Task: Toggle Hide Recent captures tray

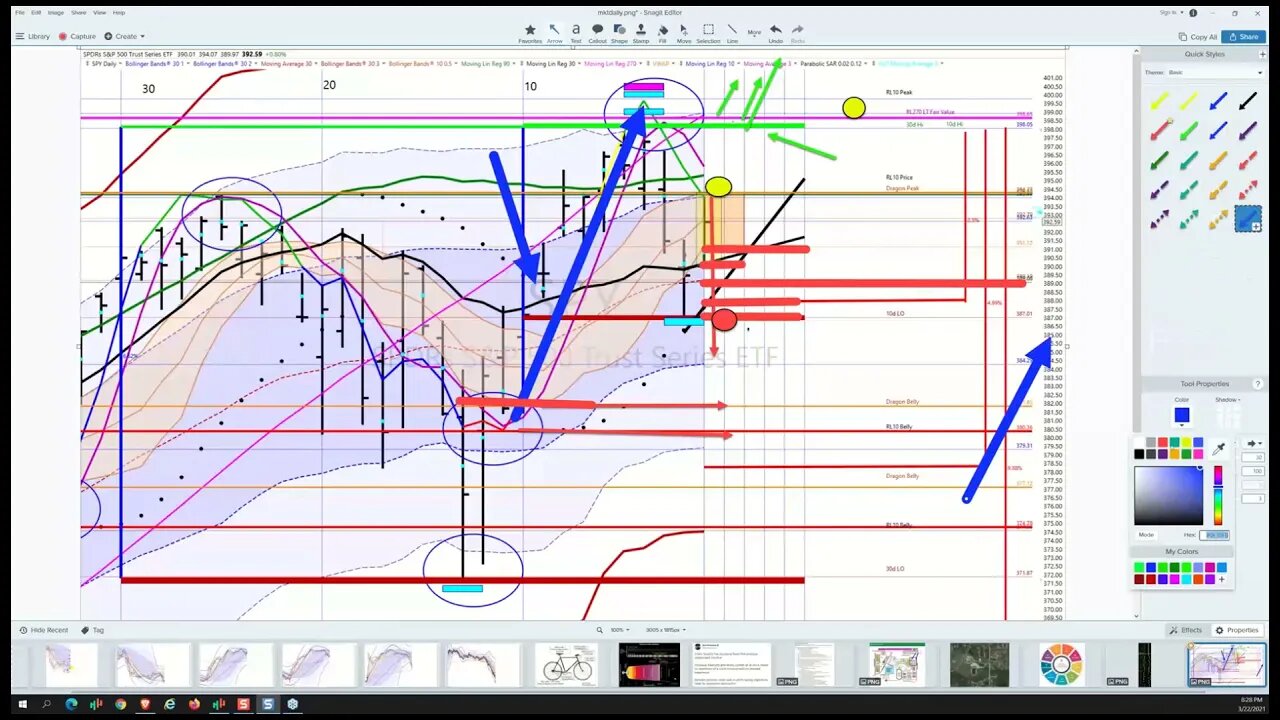Action: point(44,630)
